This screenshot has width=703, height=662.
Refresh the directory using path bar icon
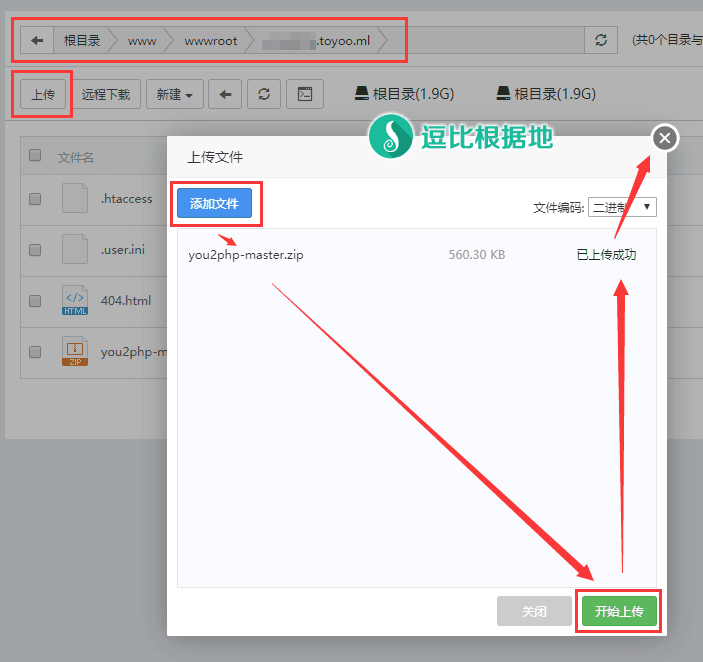pyautogui.click(x=600, y=40)
